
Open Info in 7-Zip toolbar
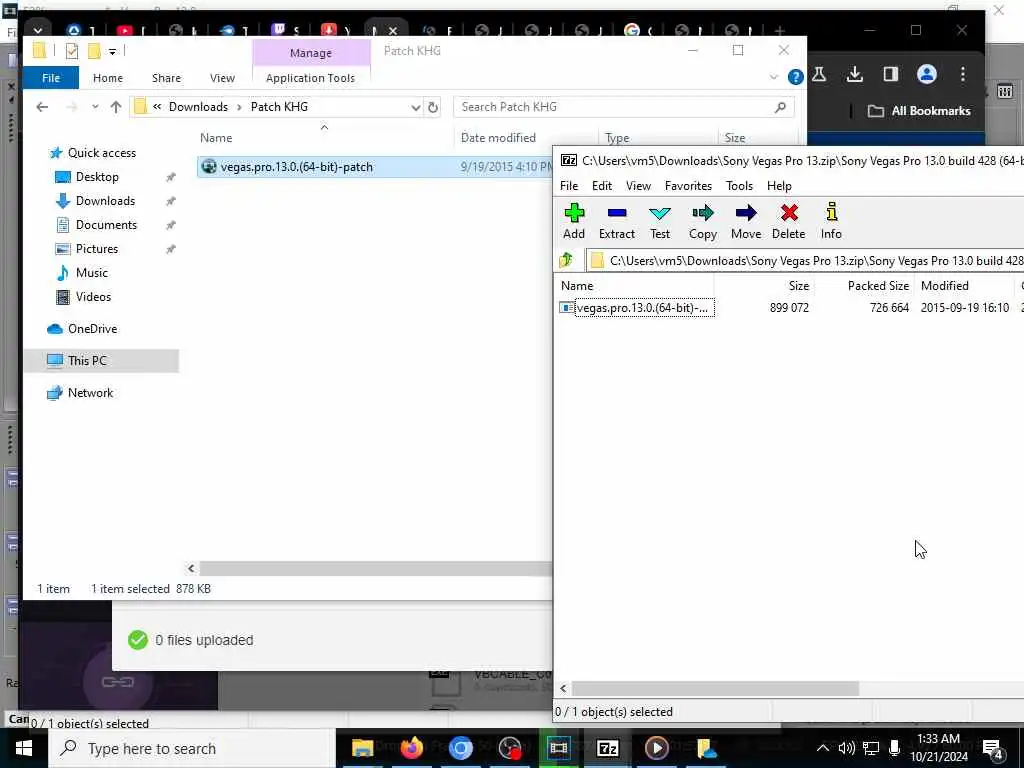831,221
